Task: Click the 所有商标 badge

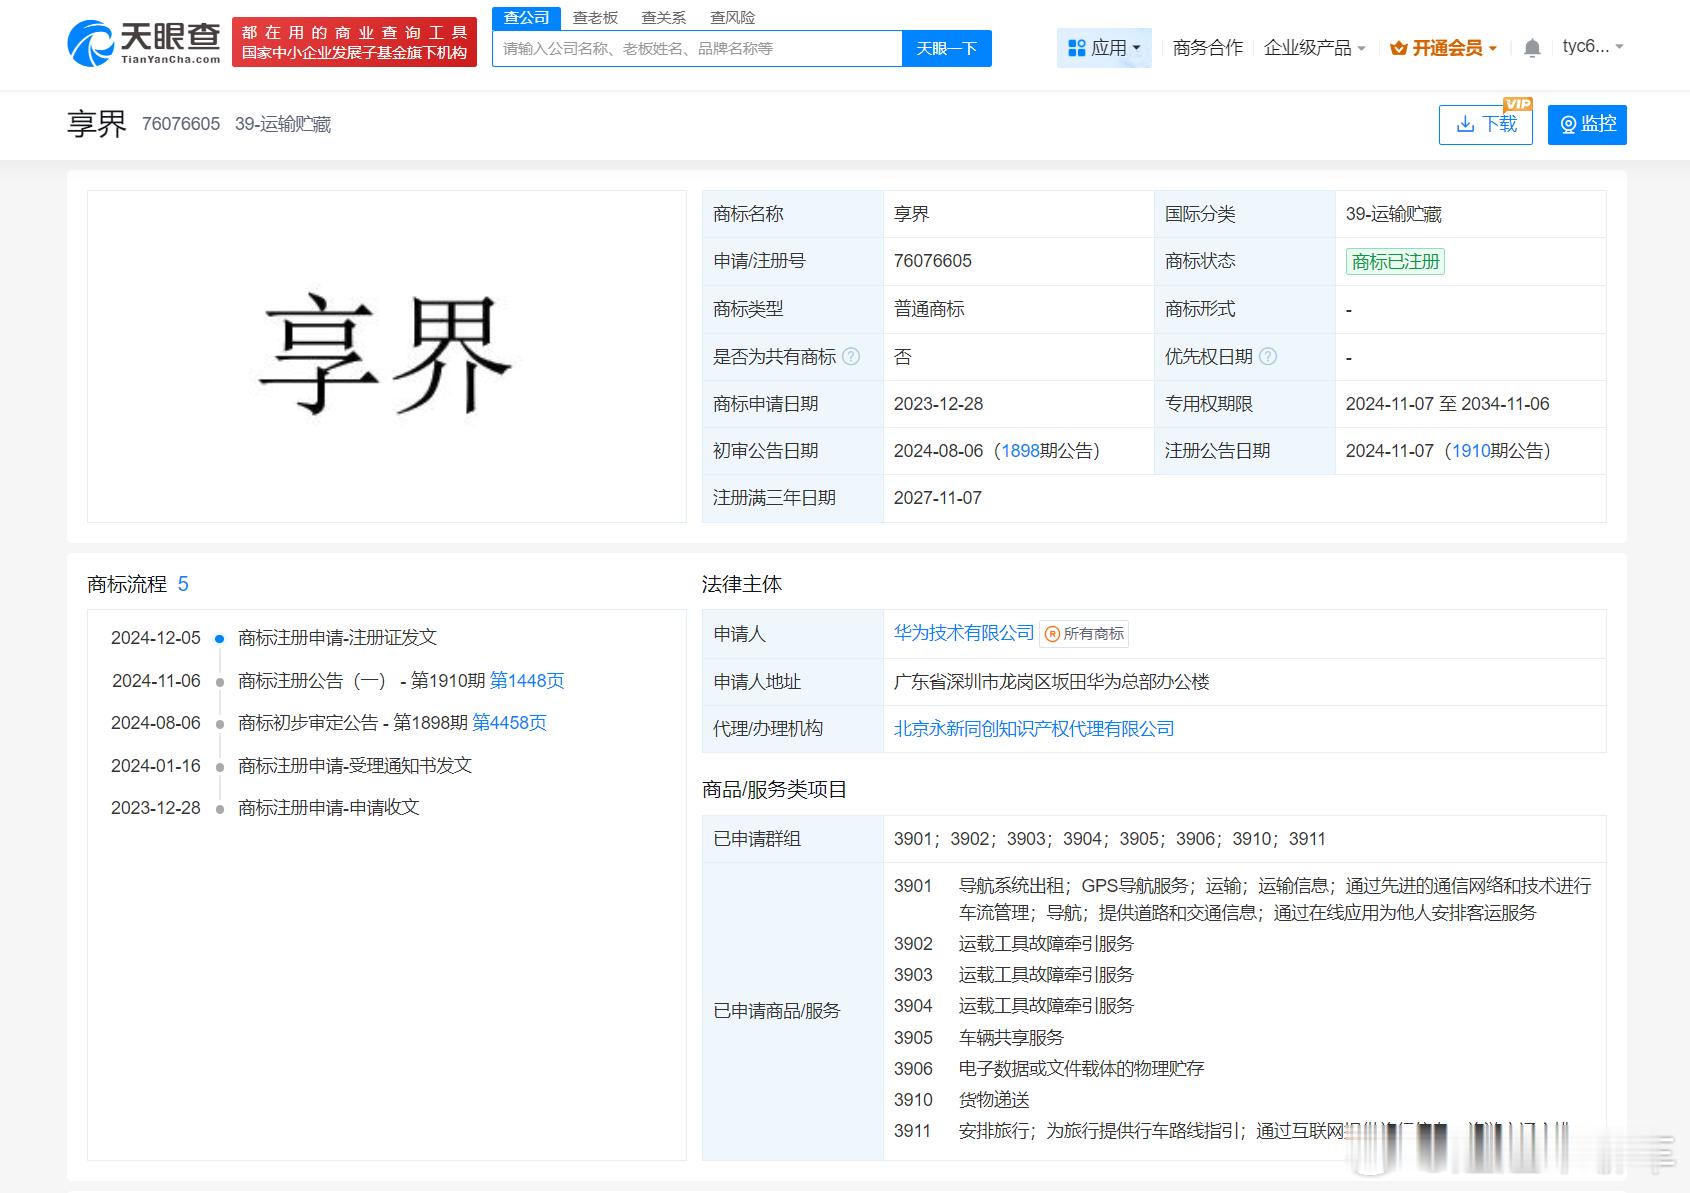Action: (x=1085, y=633)
